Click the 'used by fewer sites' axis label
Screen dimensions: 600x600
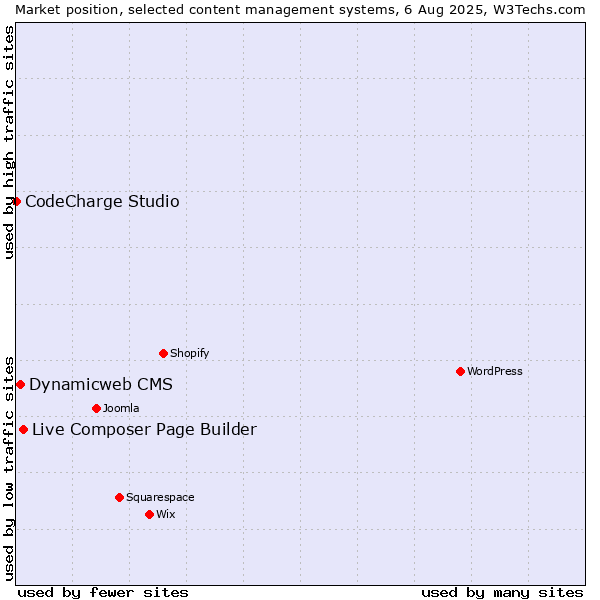pyautogui.click(x=103, y=593)
